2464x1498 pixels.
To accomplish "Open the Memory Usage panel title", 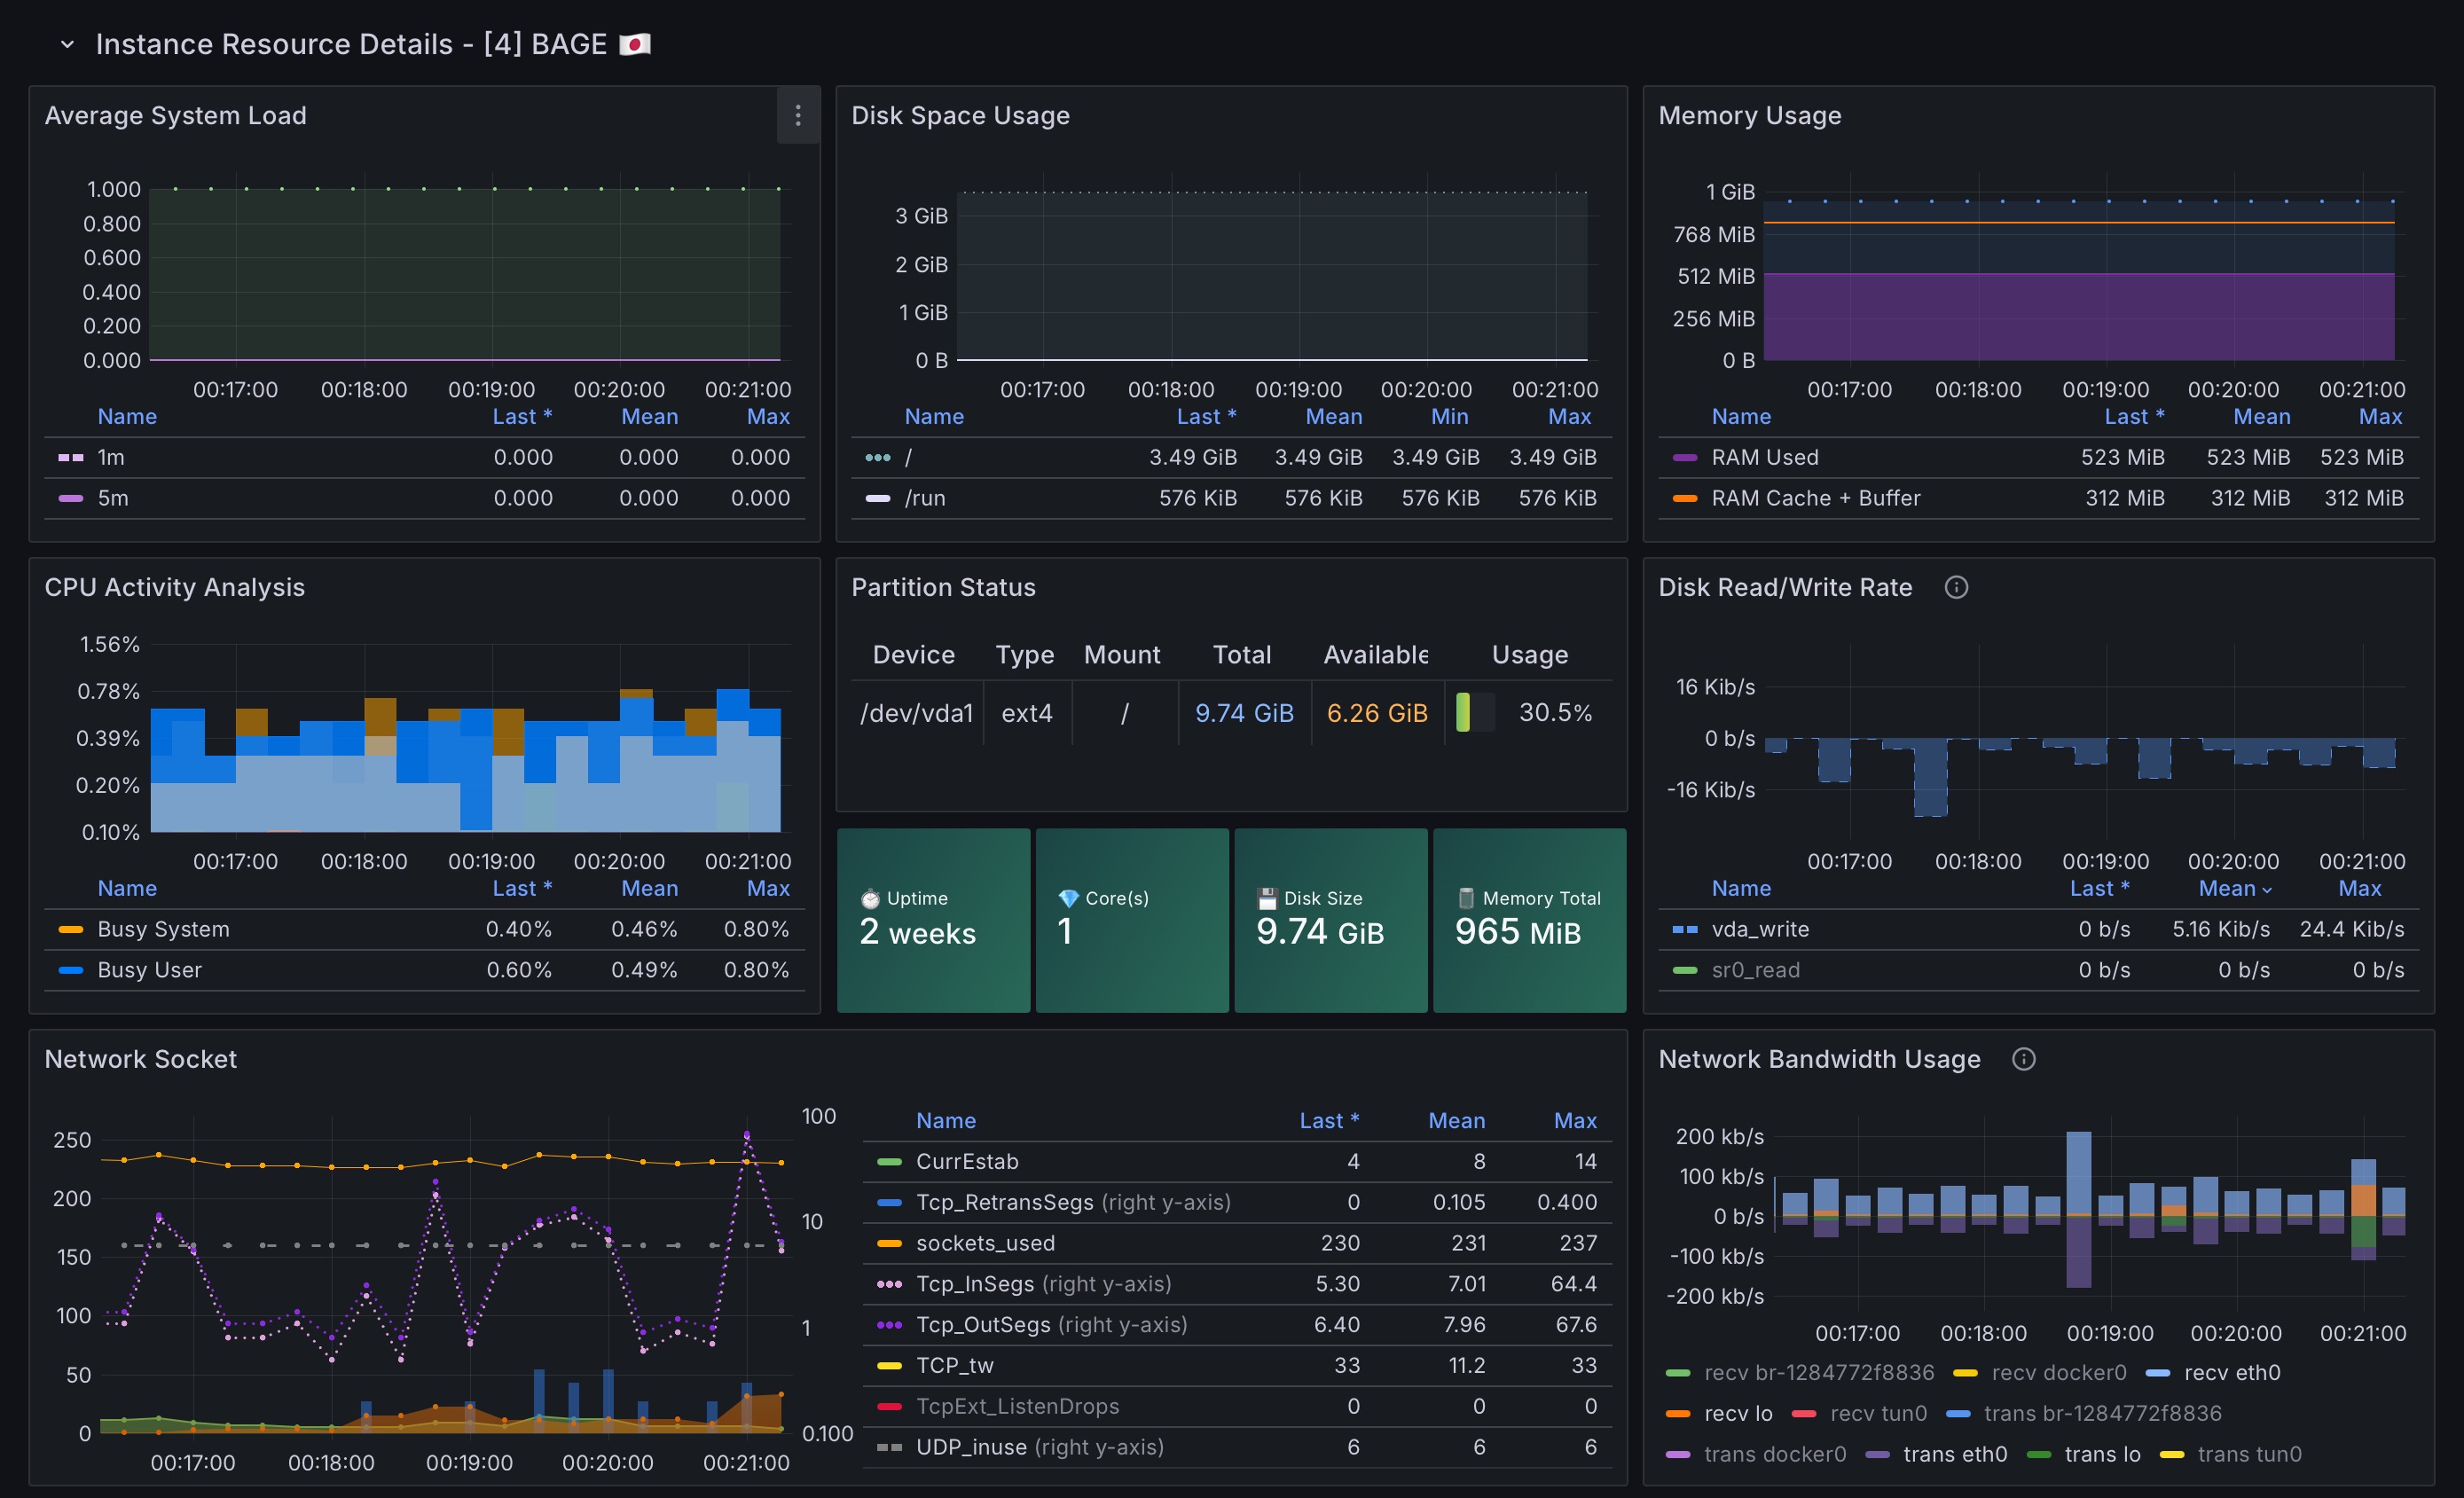I will [x=1749, y=115].
